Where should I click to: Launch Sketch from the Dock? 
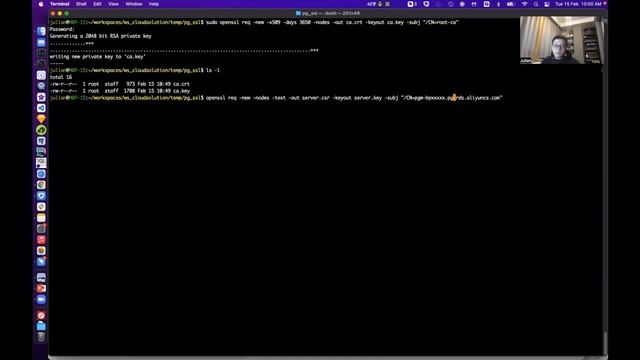41,119
